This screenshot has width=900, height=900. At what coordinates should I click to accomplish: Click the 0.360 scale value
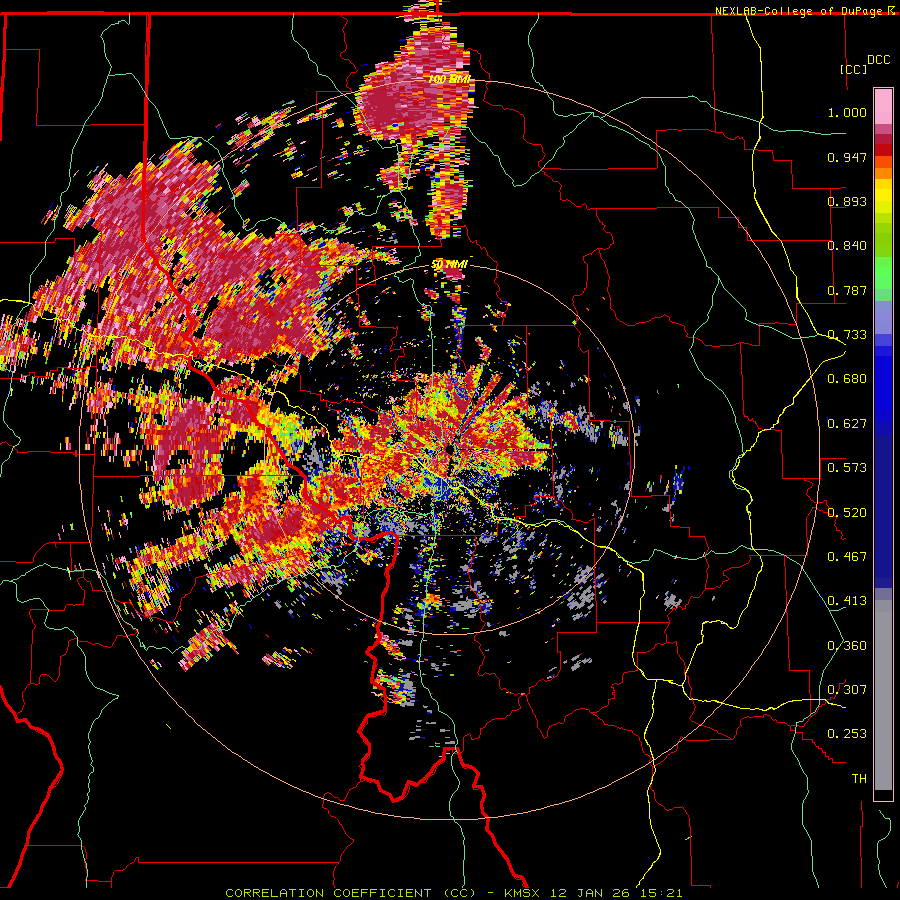point(847,646)
